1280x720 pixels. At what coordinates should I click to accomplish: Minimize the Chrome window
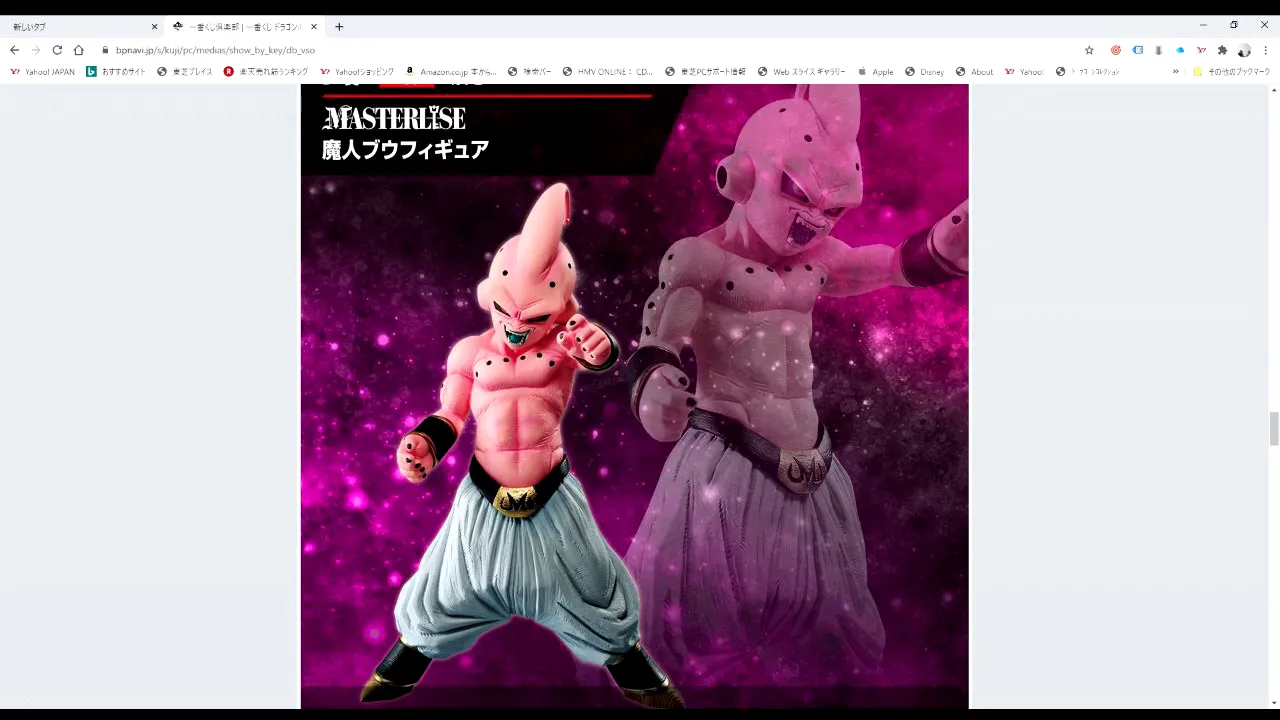(x=1203, y=26)
